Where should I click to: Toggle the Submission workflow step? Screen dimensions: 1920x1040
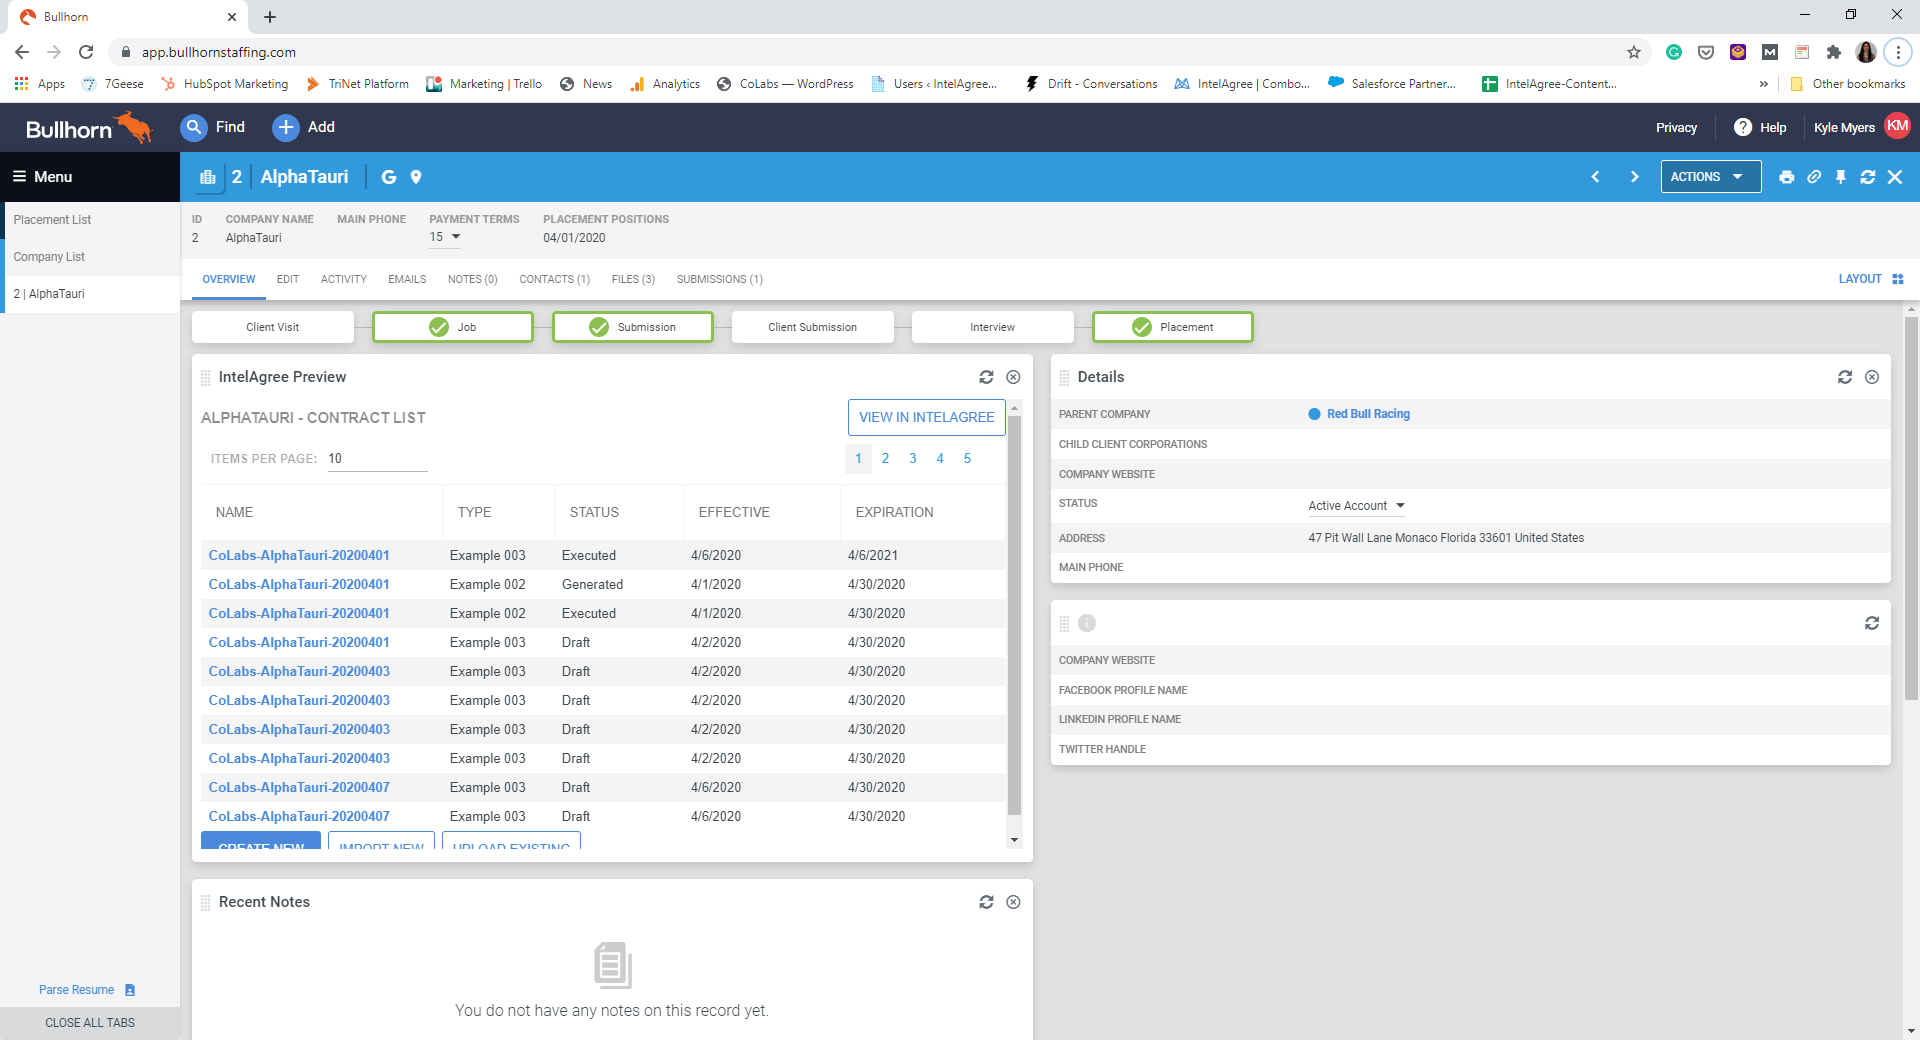pos(633,327)
